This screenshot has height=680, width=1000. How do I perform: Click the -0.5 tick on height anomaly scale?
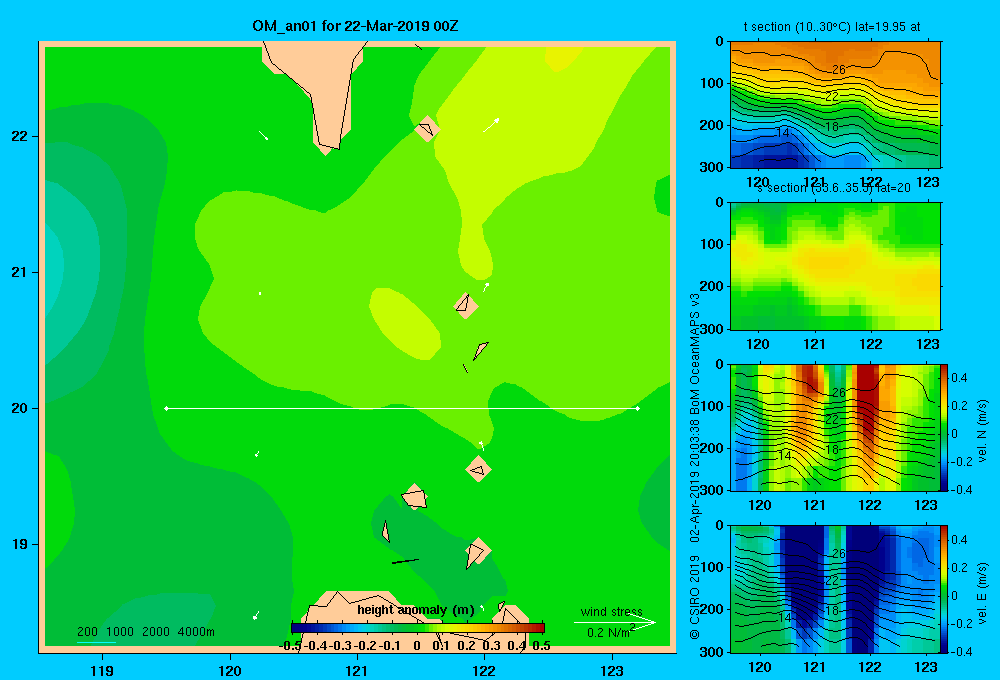[290, 646]
